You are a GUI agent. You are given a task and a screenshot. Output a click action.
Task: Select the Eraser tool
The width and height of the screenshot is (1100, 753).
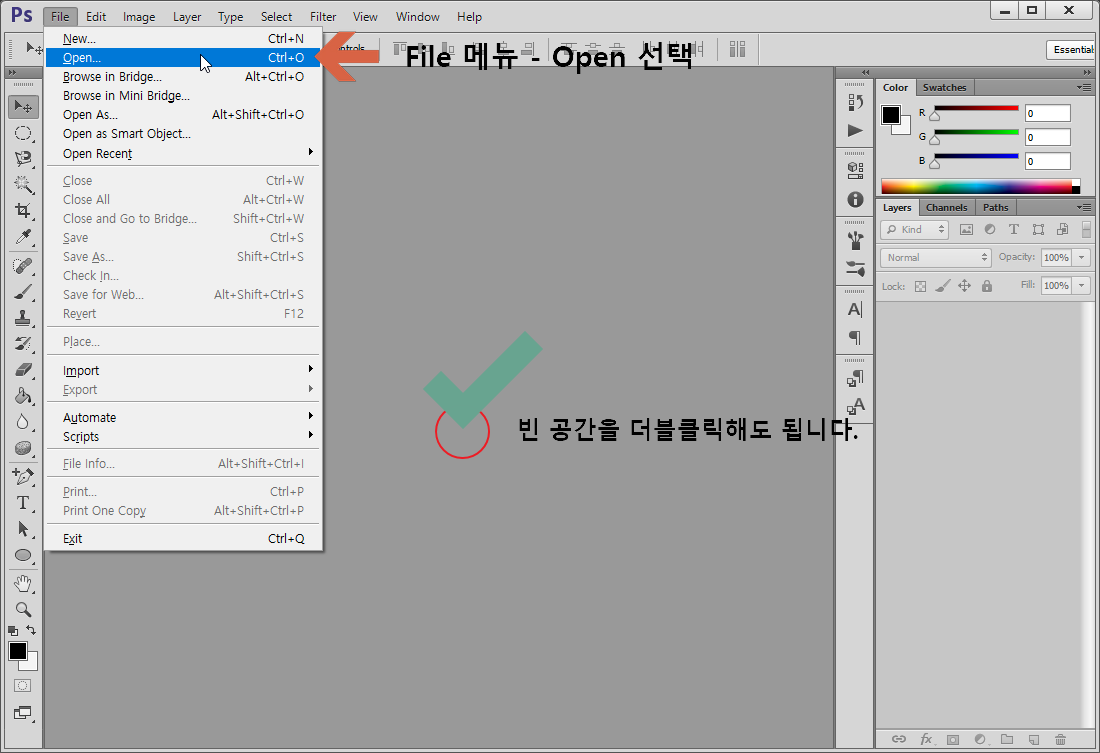click(23, 370)
